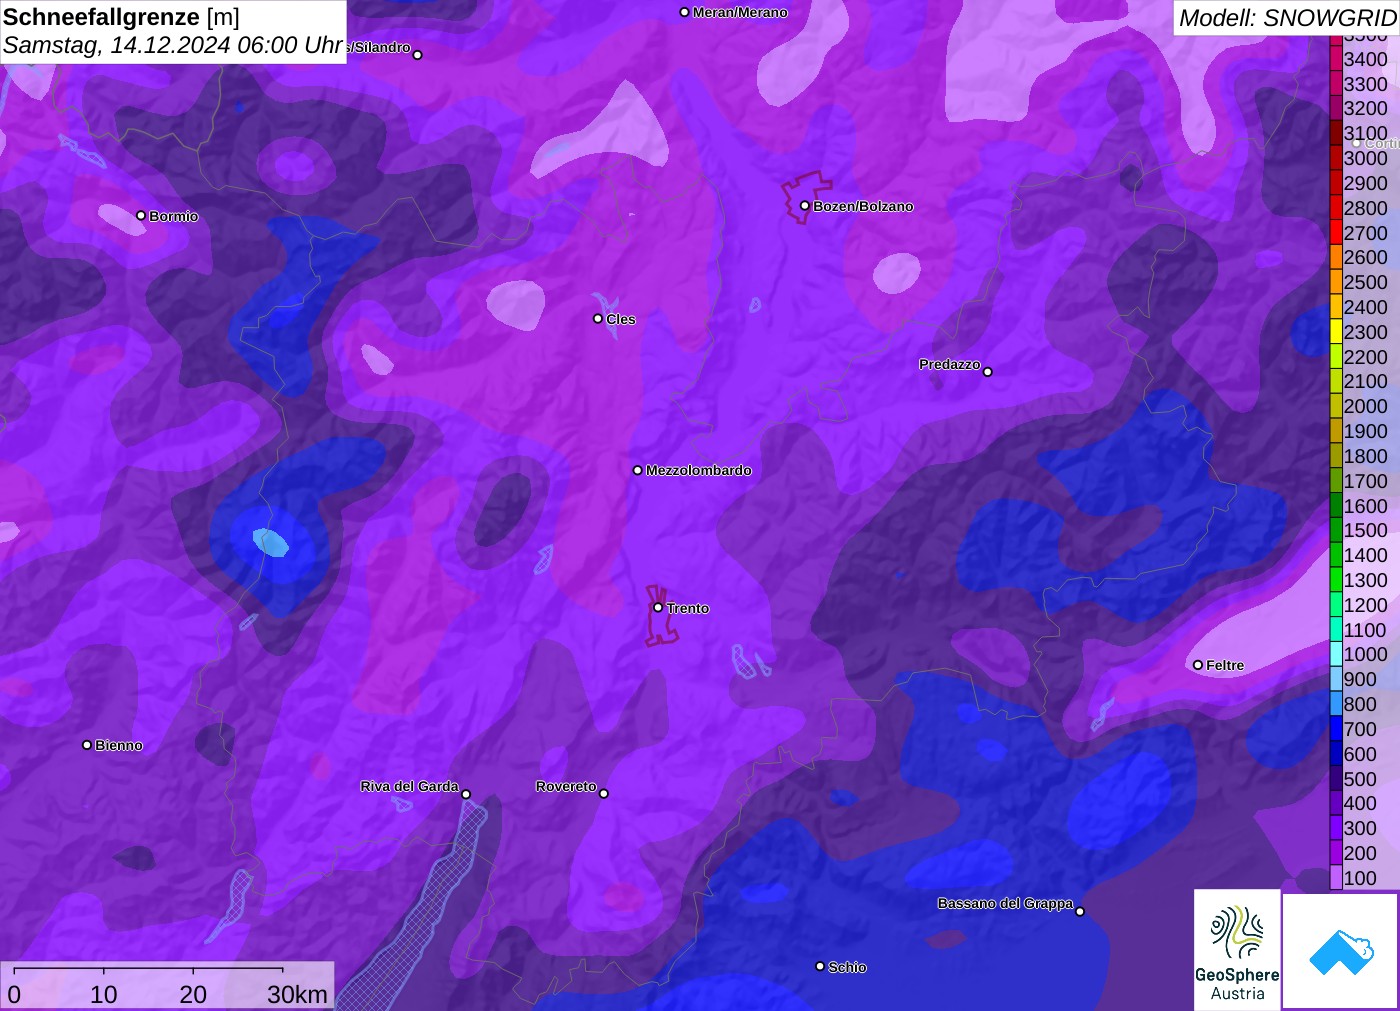Click the Bassano del Grappa marker
Viewport: 1400px width, 1011px height.
(x=1080, y=911)
